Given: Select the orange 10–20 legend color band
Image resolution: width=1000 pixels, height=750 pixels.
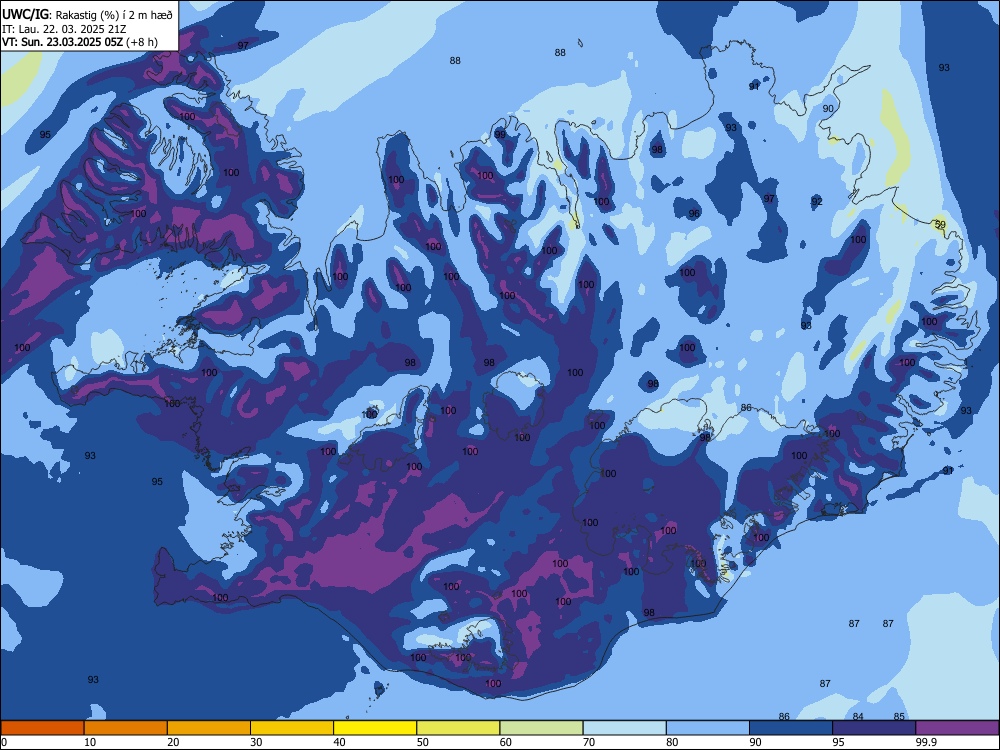Looking at the screenshot, I should 126,728.
